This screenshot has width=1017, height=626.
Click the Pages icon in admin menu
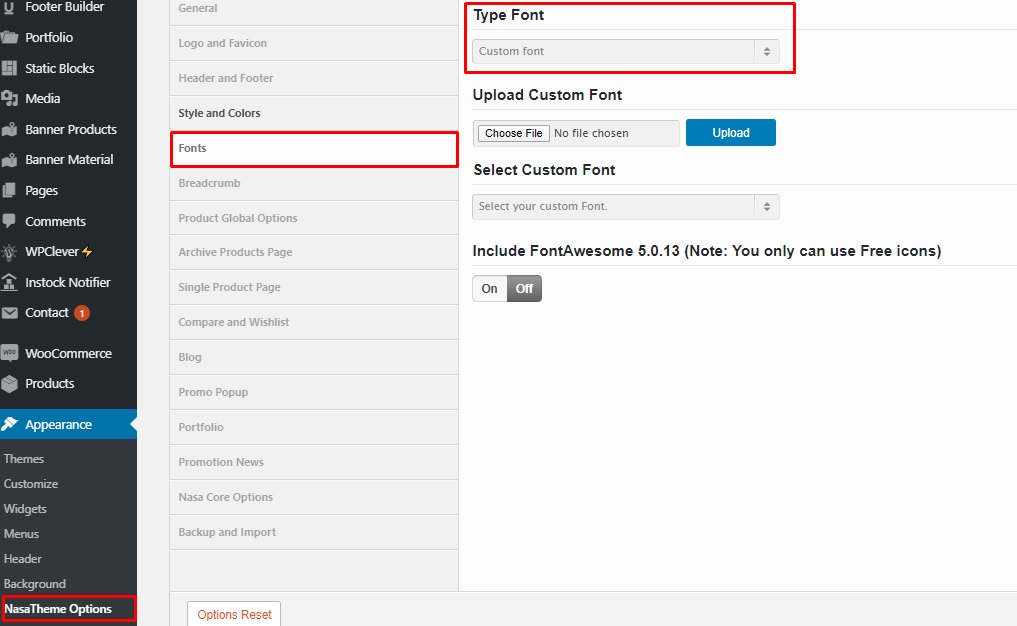coord(10,191)
